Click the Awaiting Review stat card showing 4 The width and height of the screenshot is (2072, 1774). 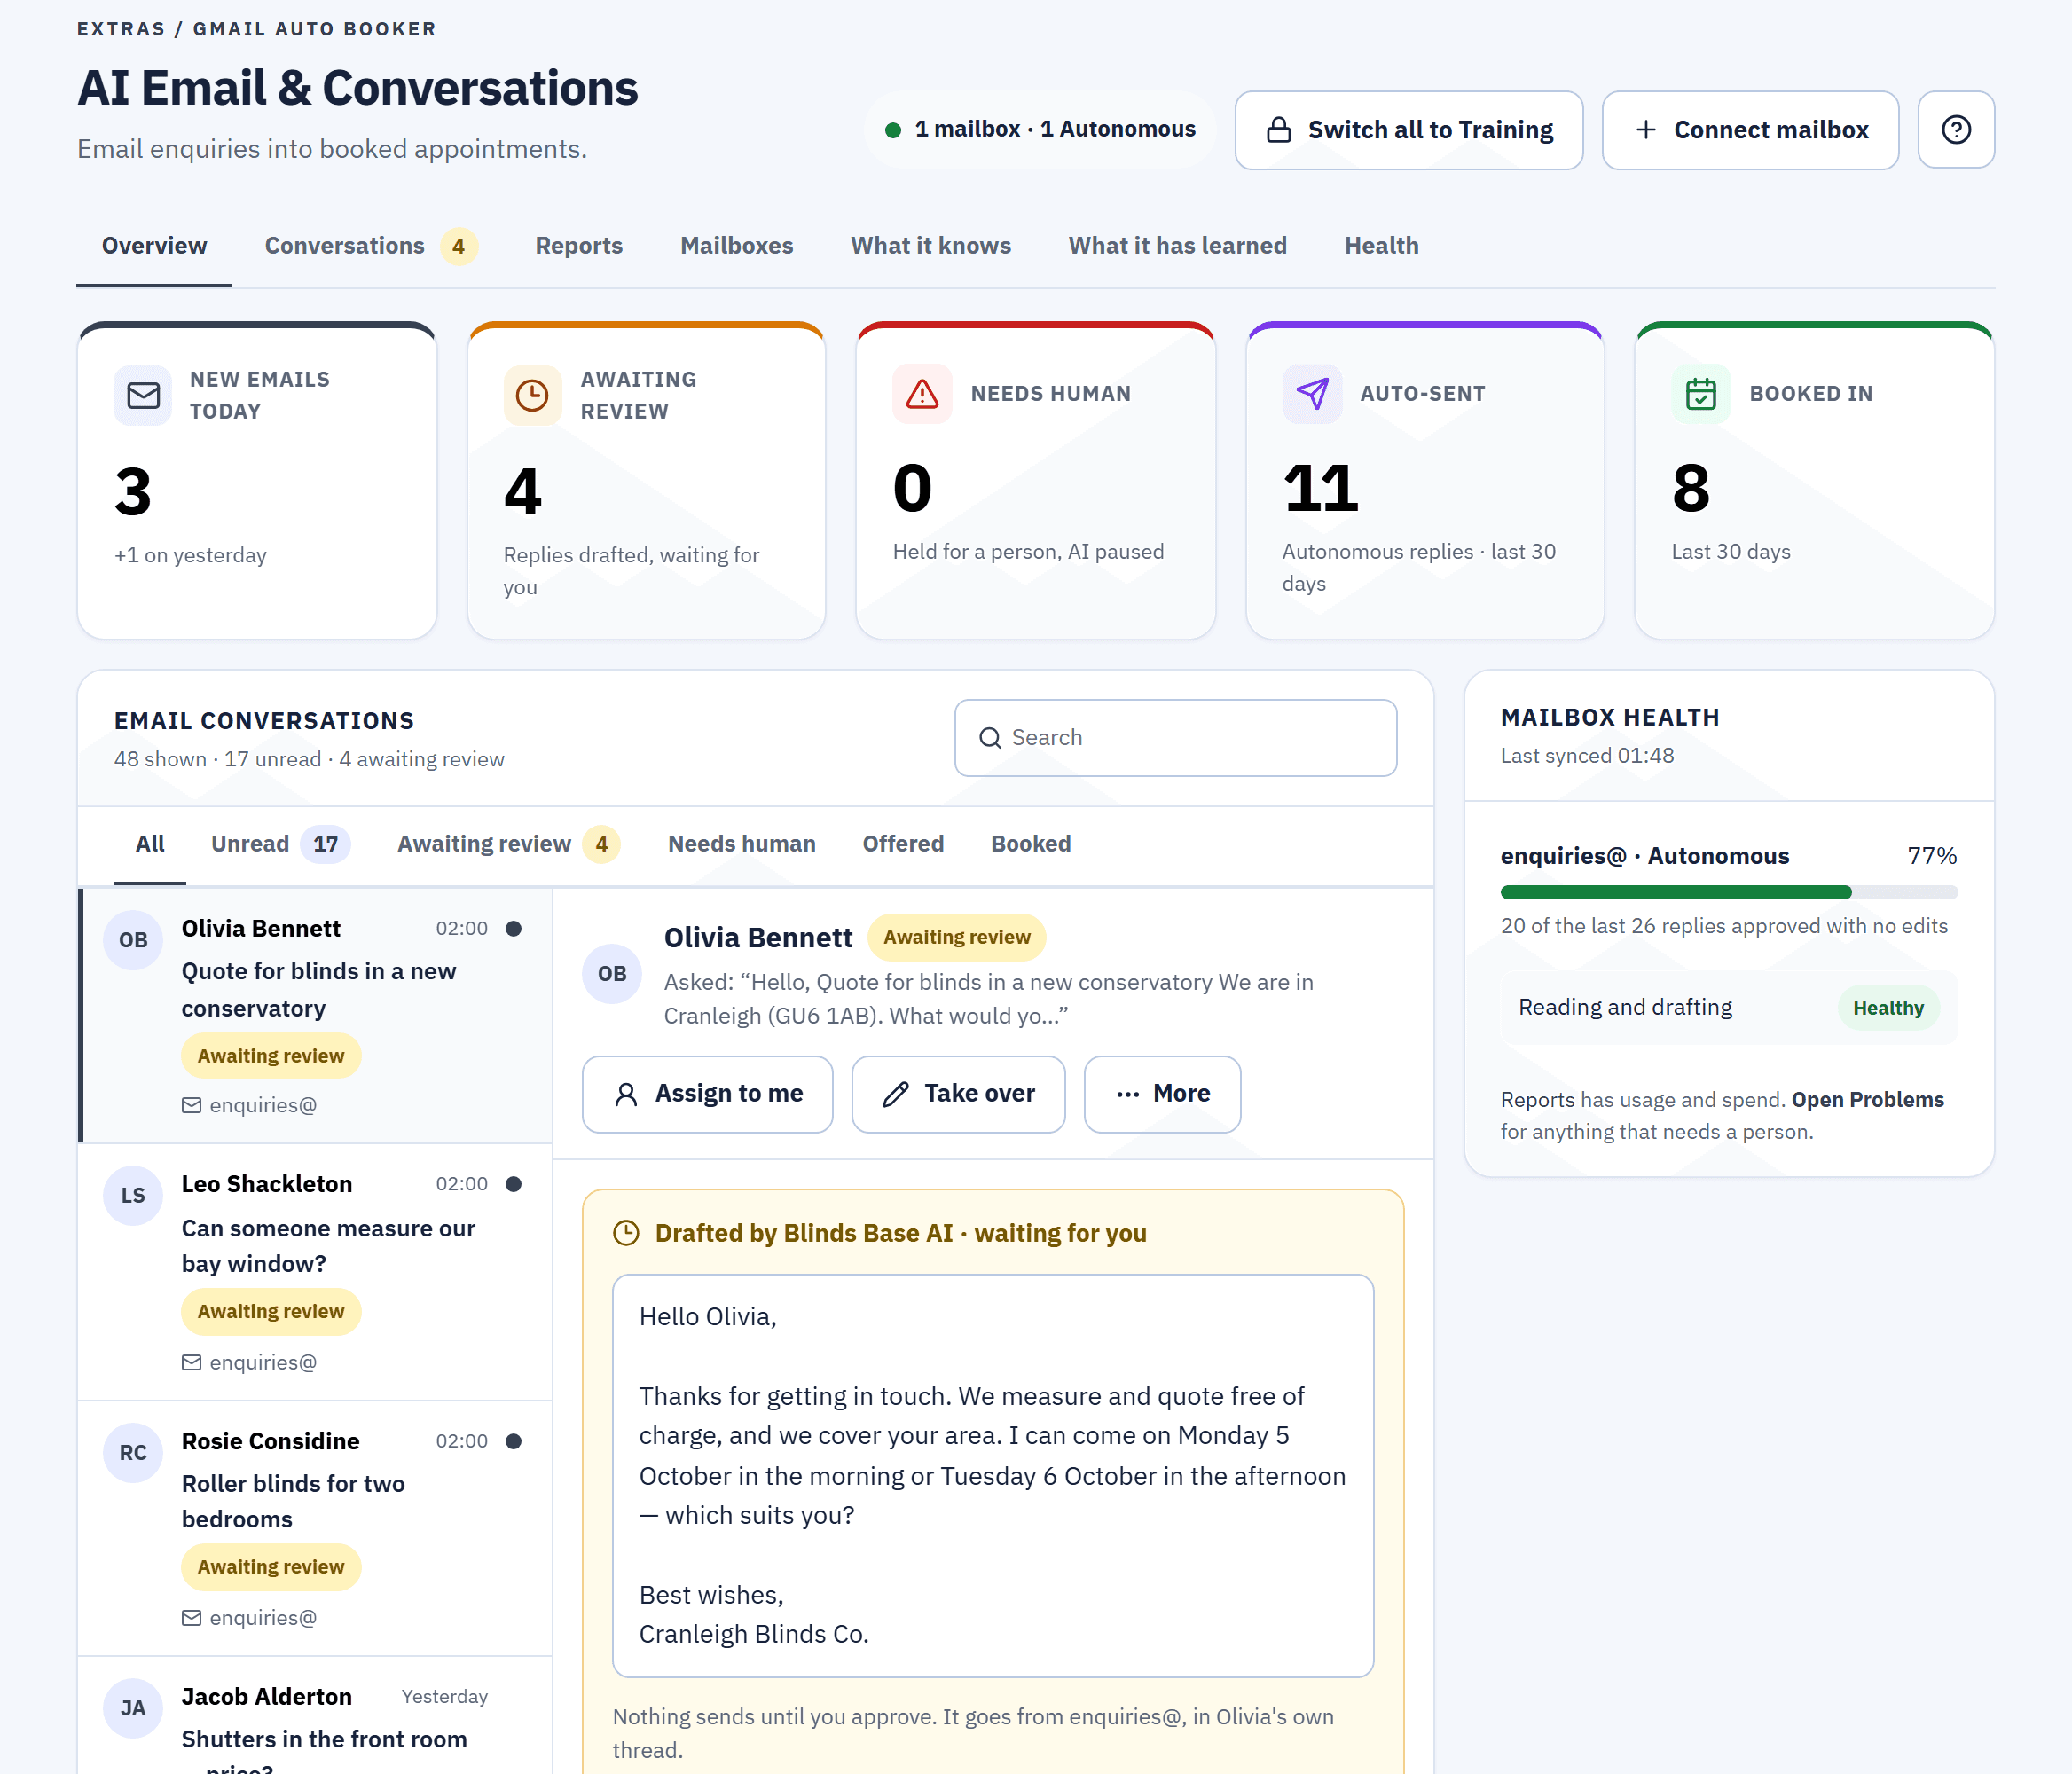pos(646,480)
